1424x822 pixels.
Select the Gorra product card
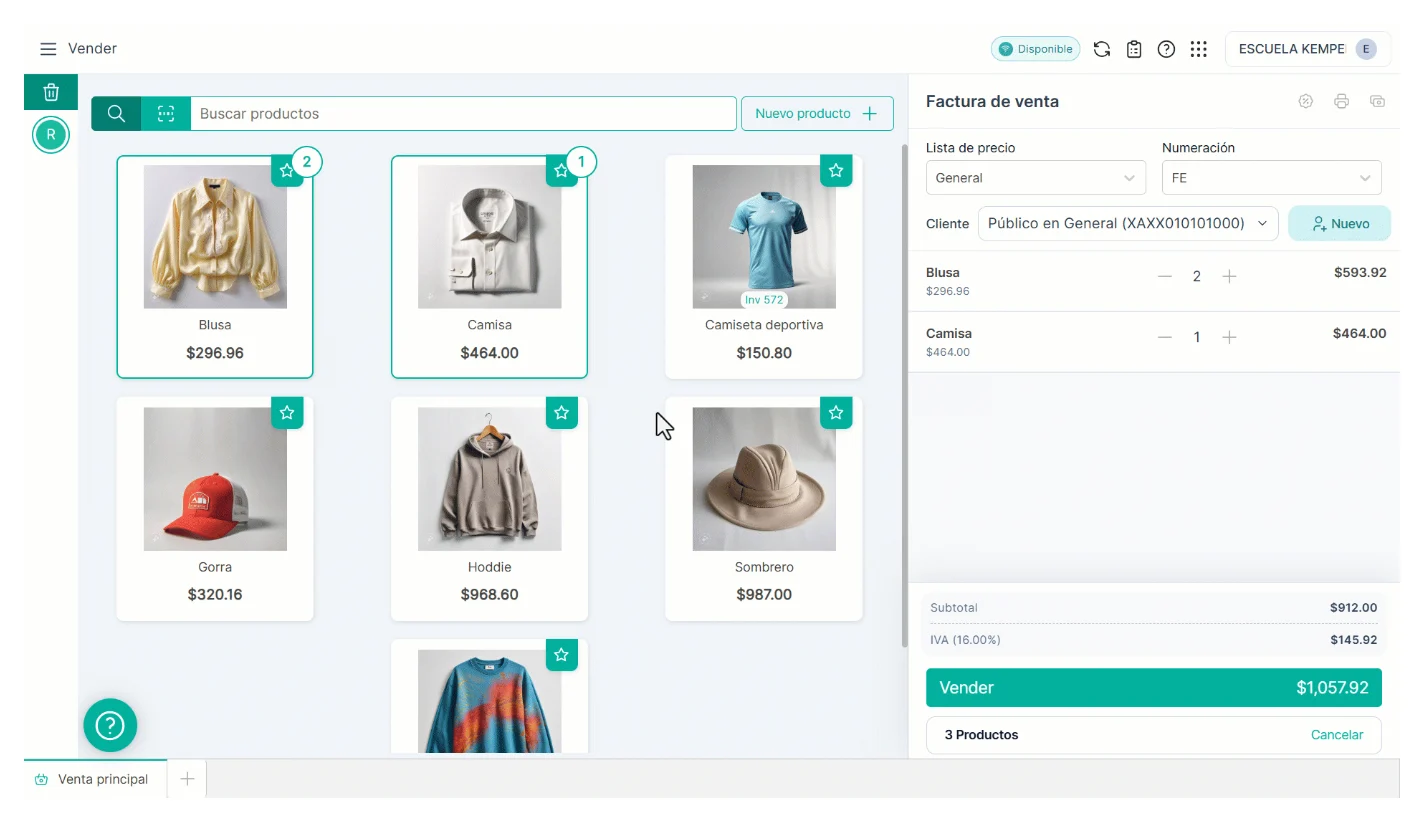coord(215,509)
